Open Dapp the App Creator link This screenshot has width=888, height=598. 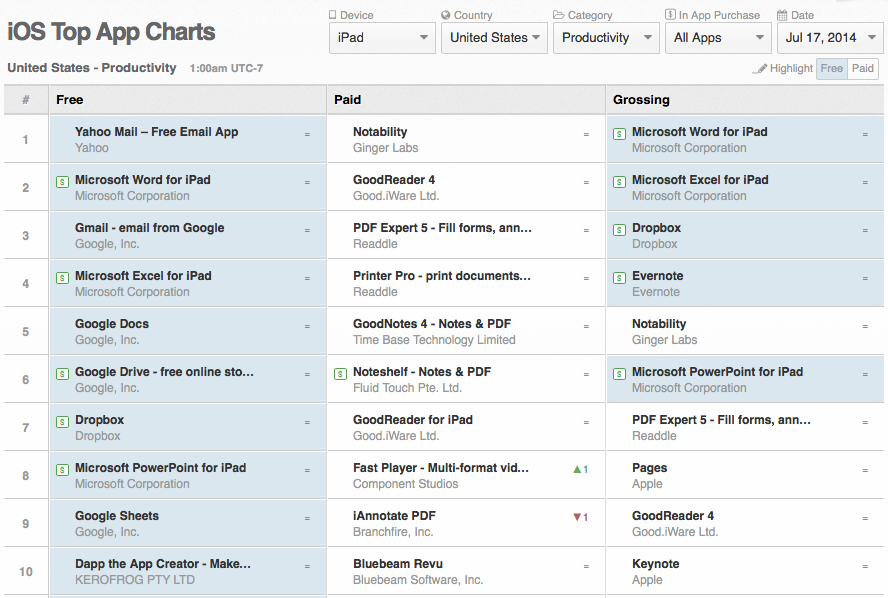[163, 564]
